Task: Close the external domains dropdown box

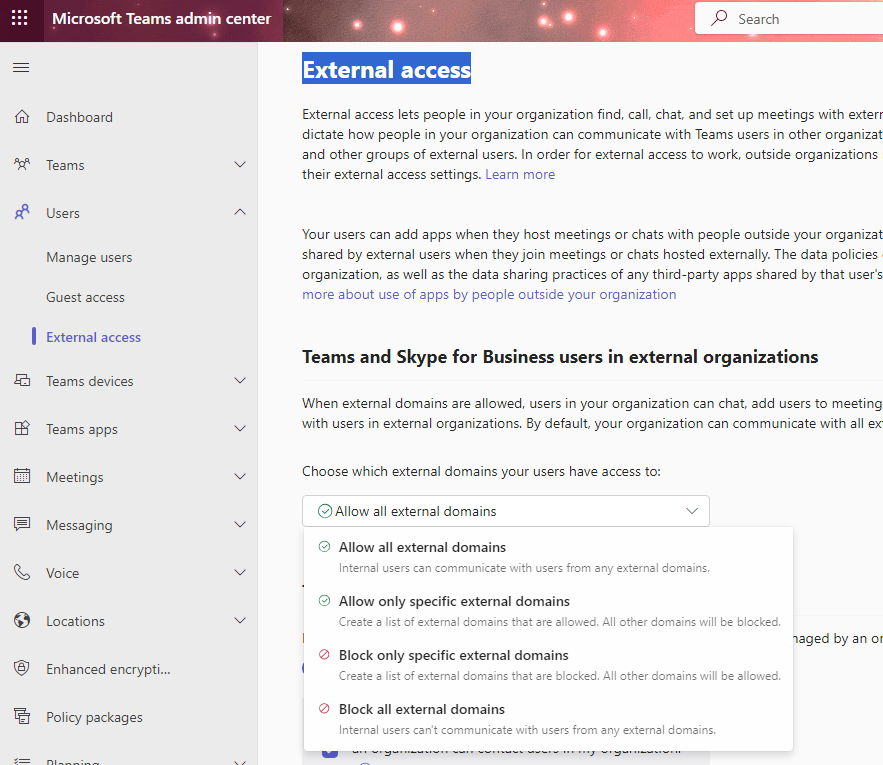Action: click(x=506, y=511)
